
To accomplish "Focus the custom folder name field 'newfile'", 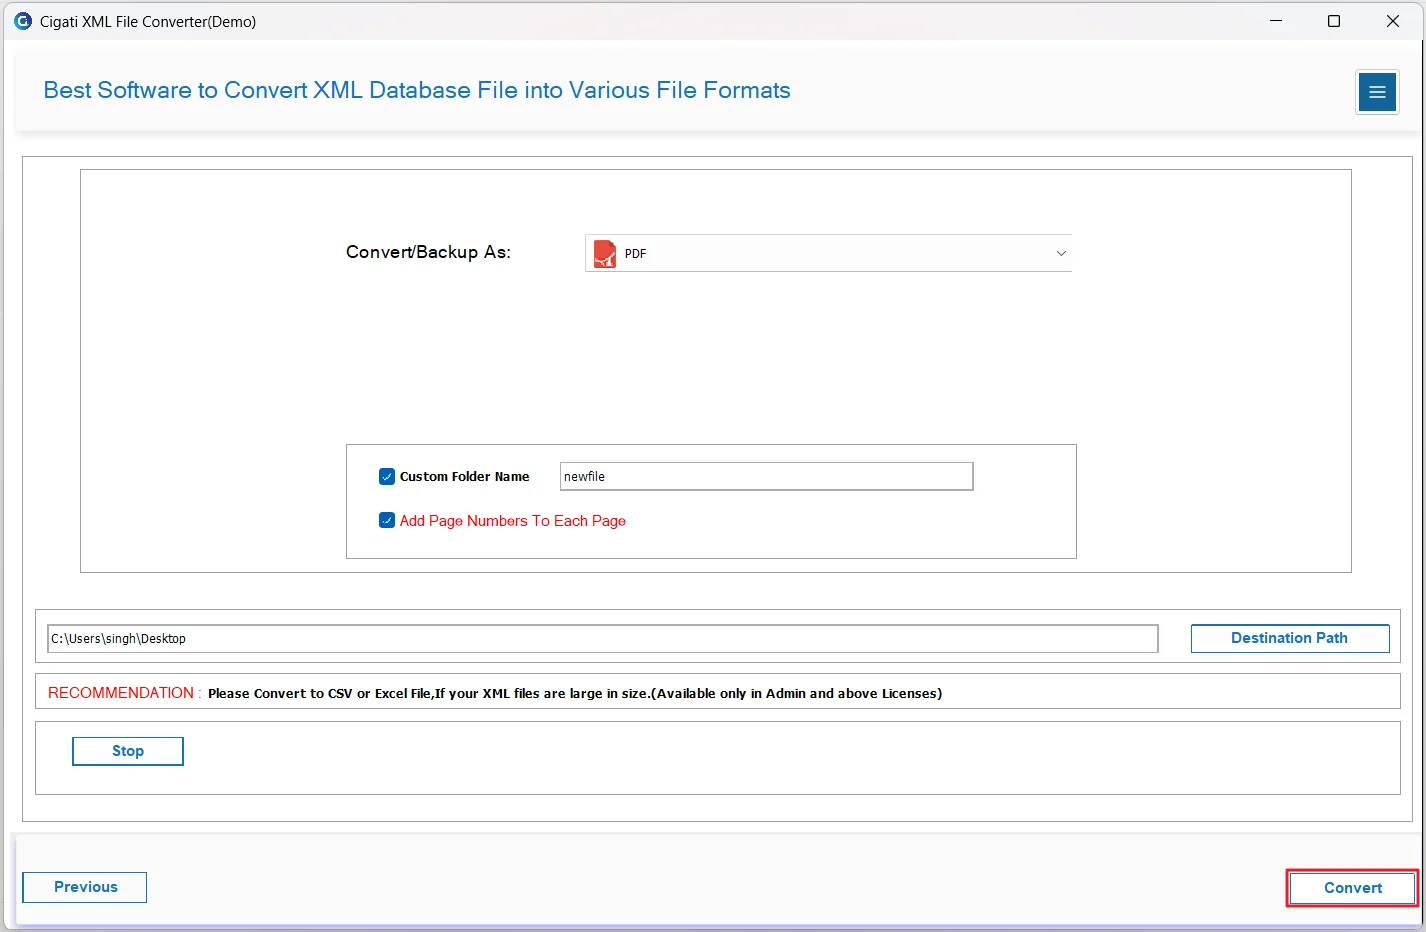I will (766, 476).
